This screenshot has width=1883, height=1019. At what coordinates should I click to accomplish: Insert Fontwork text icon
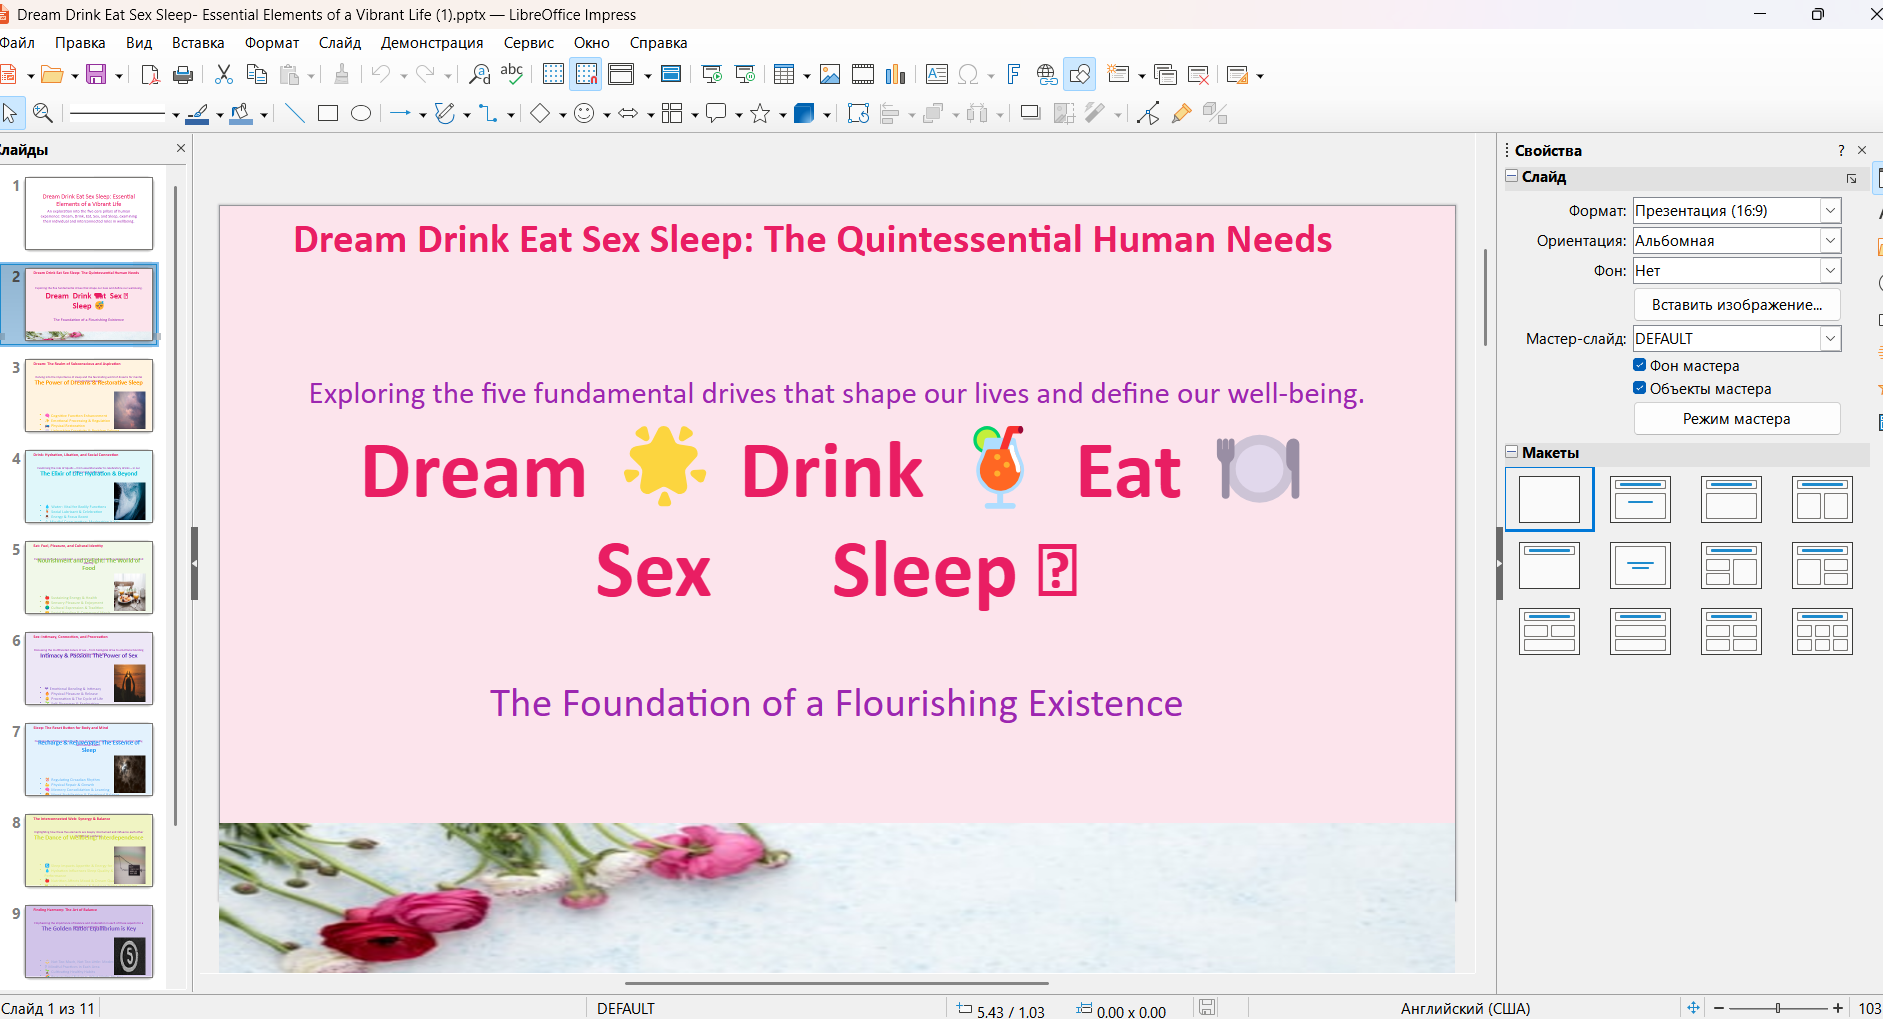pos(1014,75)
